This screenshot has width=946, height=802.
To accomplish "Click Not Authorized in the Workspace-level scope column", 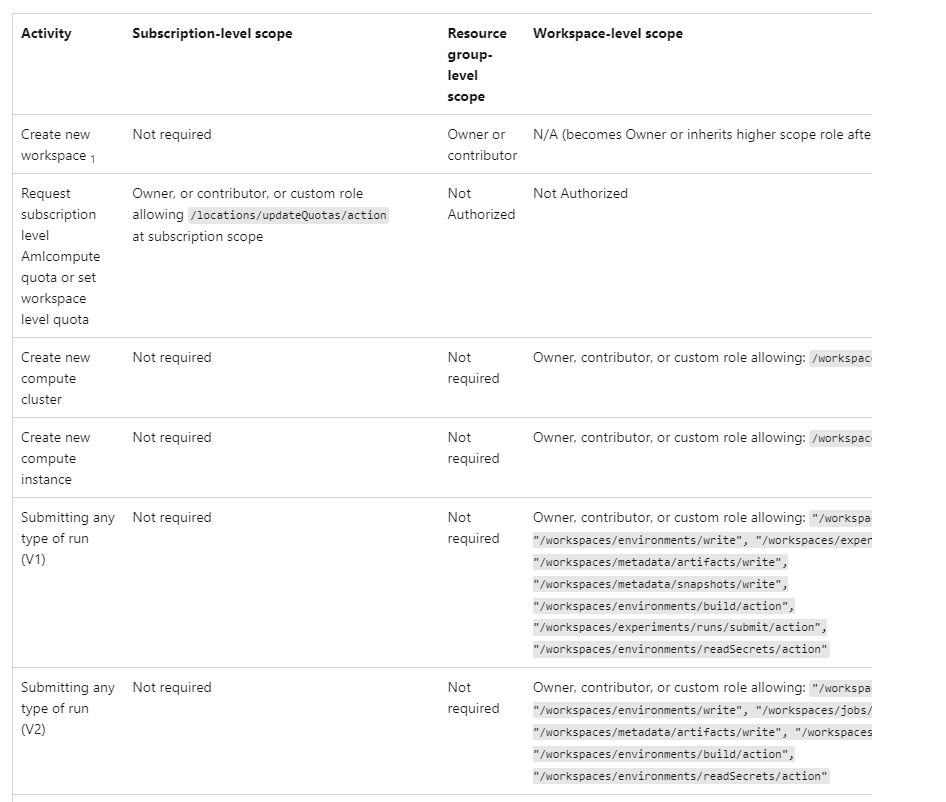I will coord(580,194).
